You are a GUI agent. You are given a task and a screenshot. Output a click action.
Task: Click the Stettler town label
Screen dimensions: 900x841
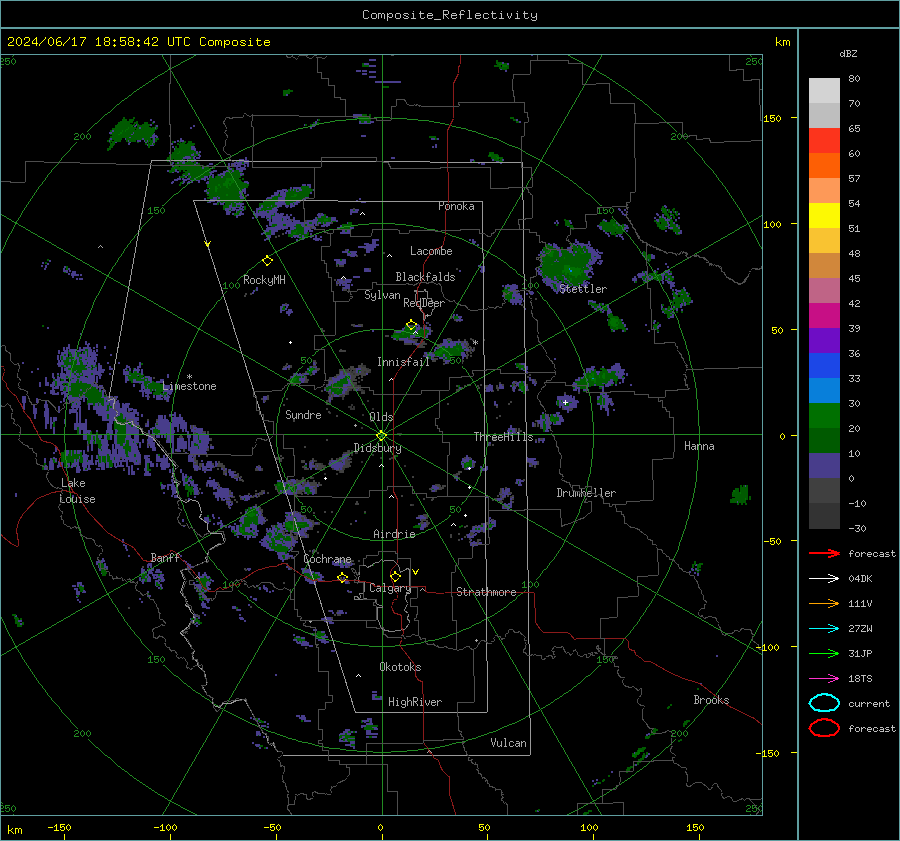point(583,289)
